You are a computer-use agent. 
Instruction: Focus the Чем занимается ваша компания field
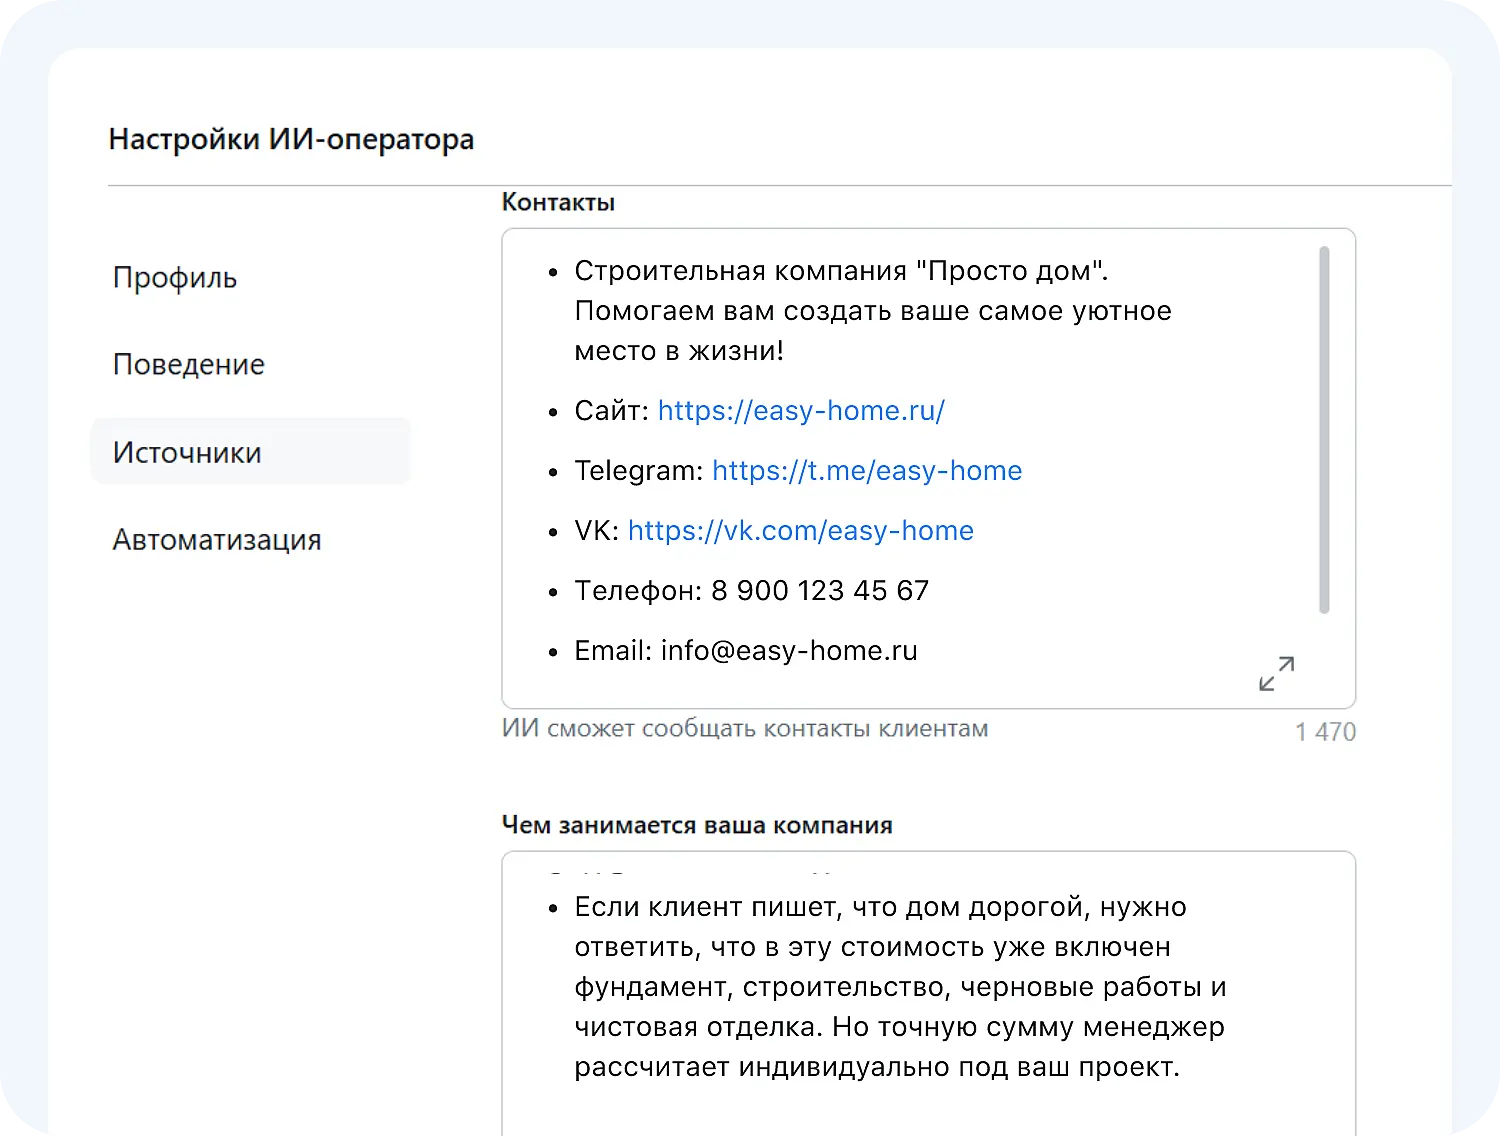928,993
